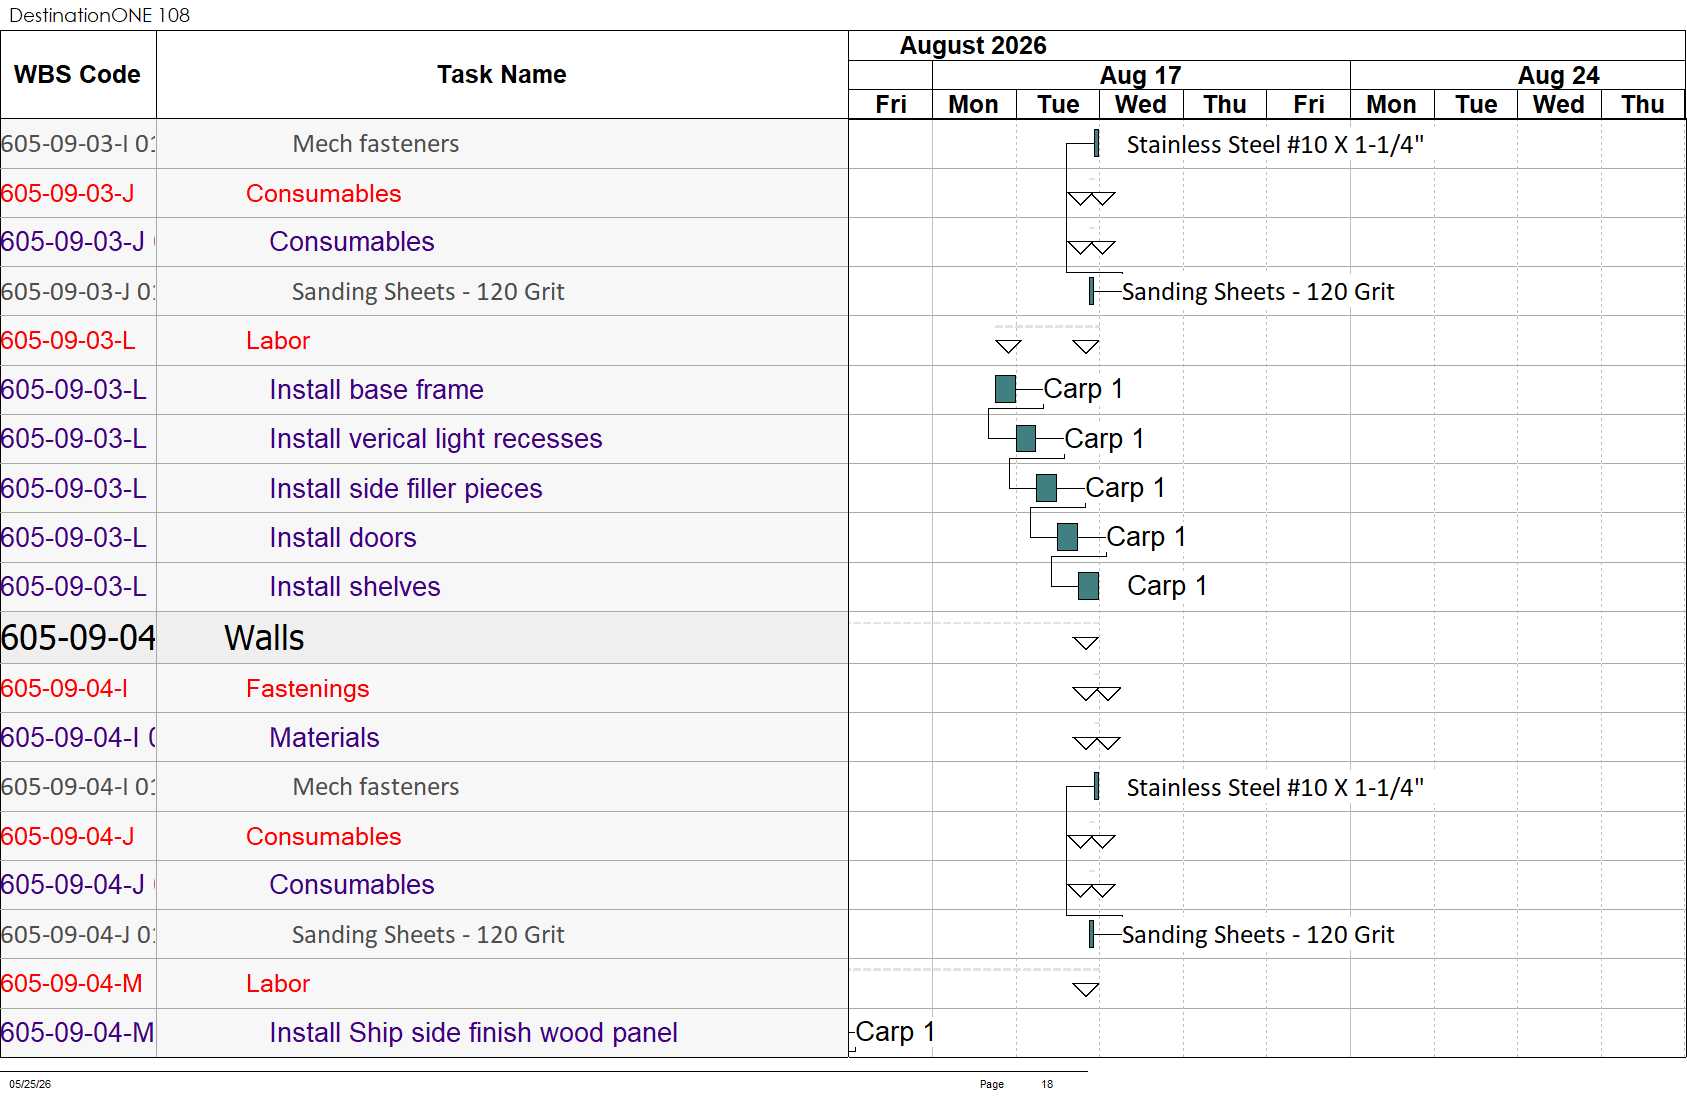Select the Tue day header under Aug 24
Screen dimensions: 1687x1097
coord(1476,105)
